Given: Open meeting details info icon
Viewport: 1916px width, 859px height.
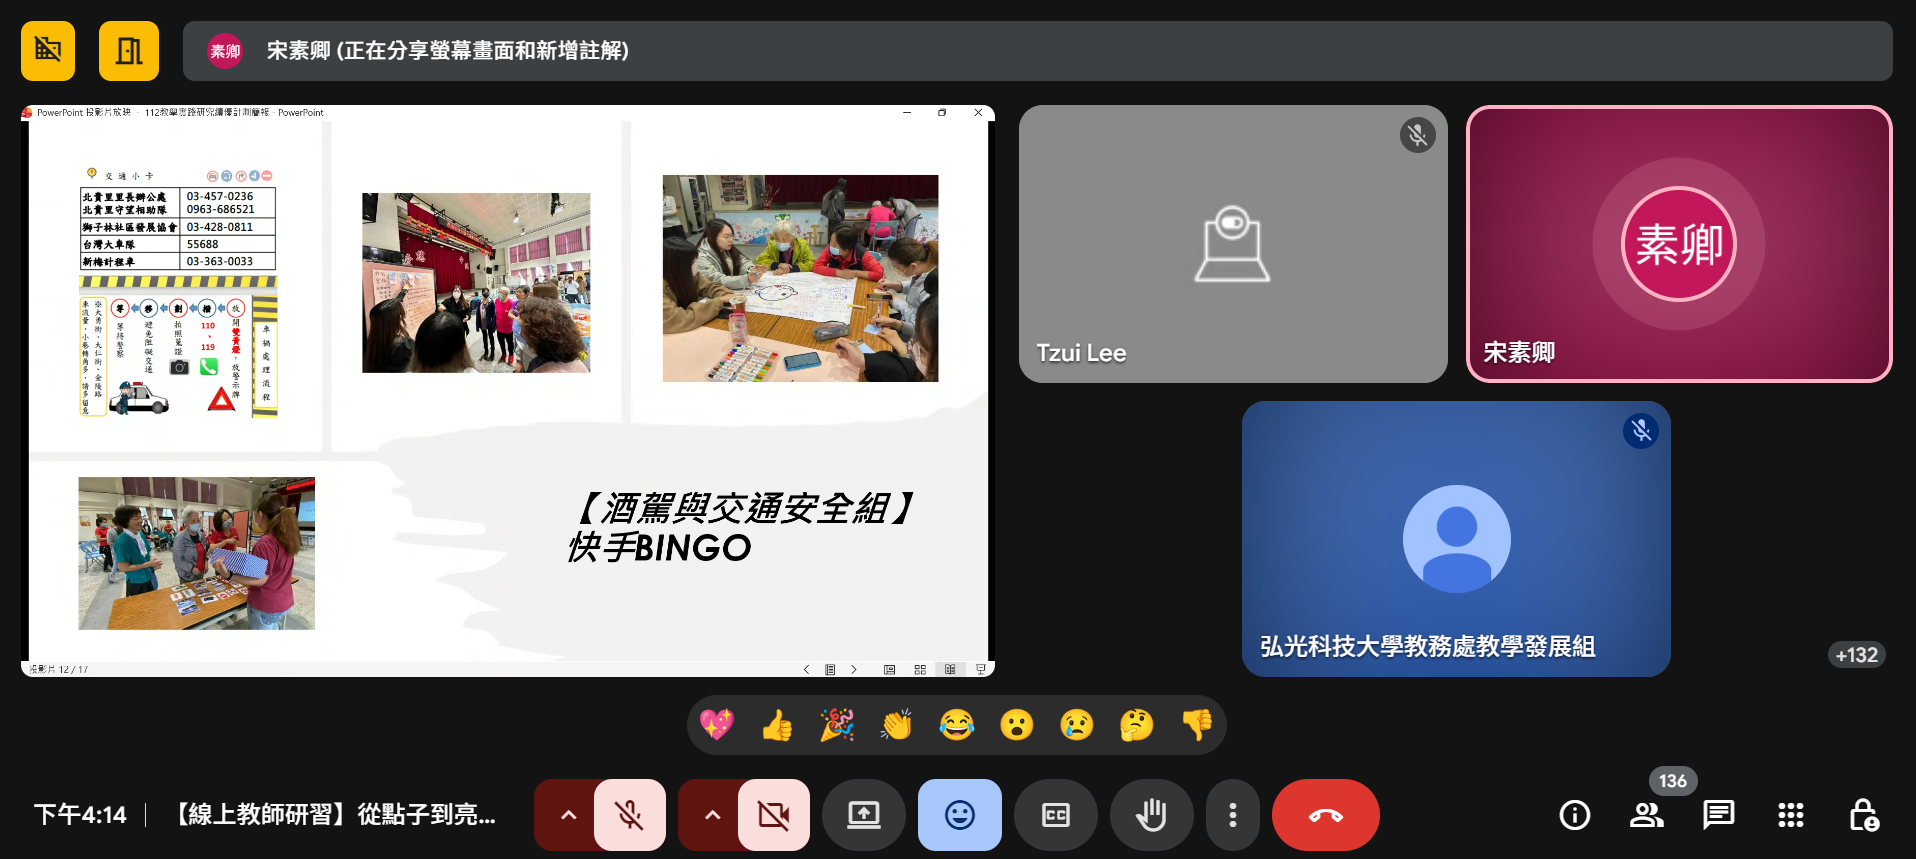Looking at the screenshot, I should (1574, 815).
